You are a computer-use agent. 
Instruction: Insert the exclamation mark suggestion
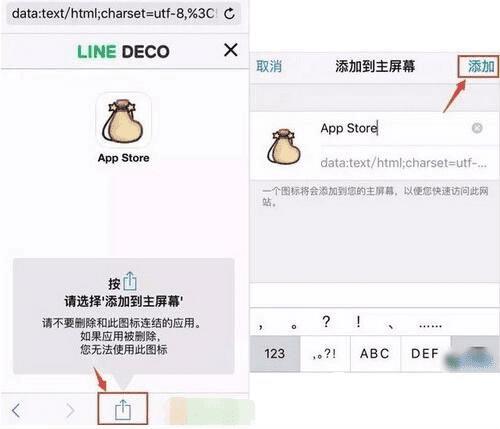[x=358, y=322]
